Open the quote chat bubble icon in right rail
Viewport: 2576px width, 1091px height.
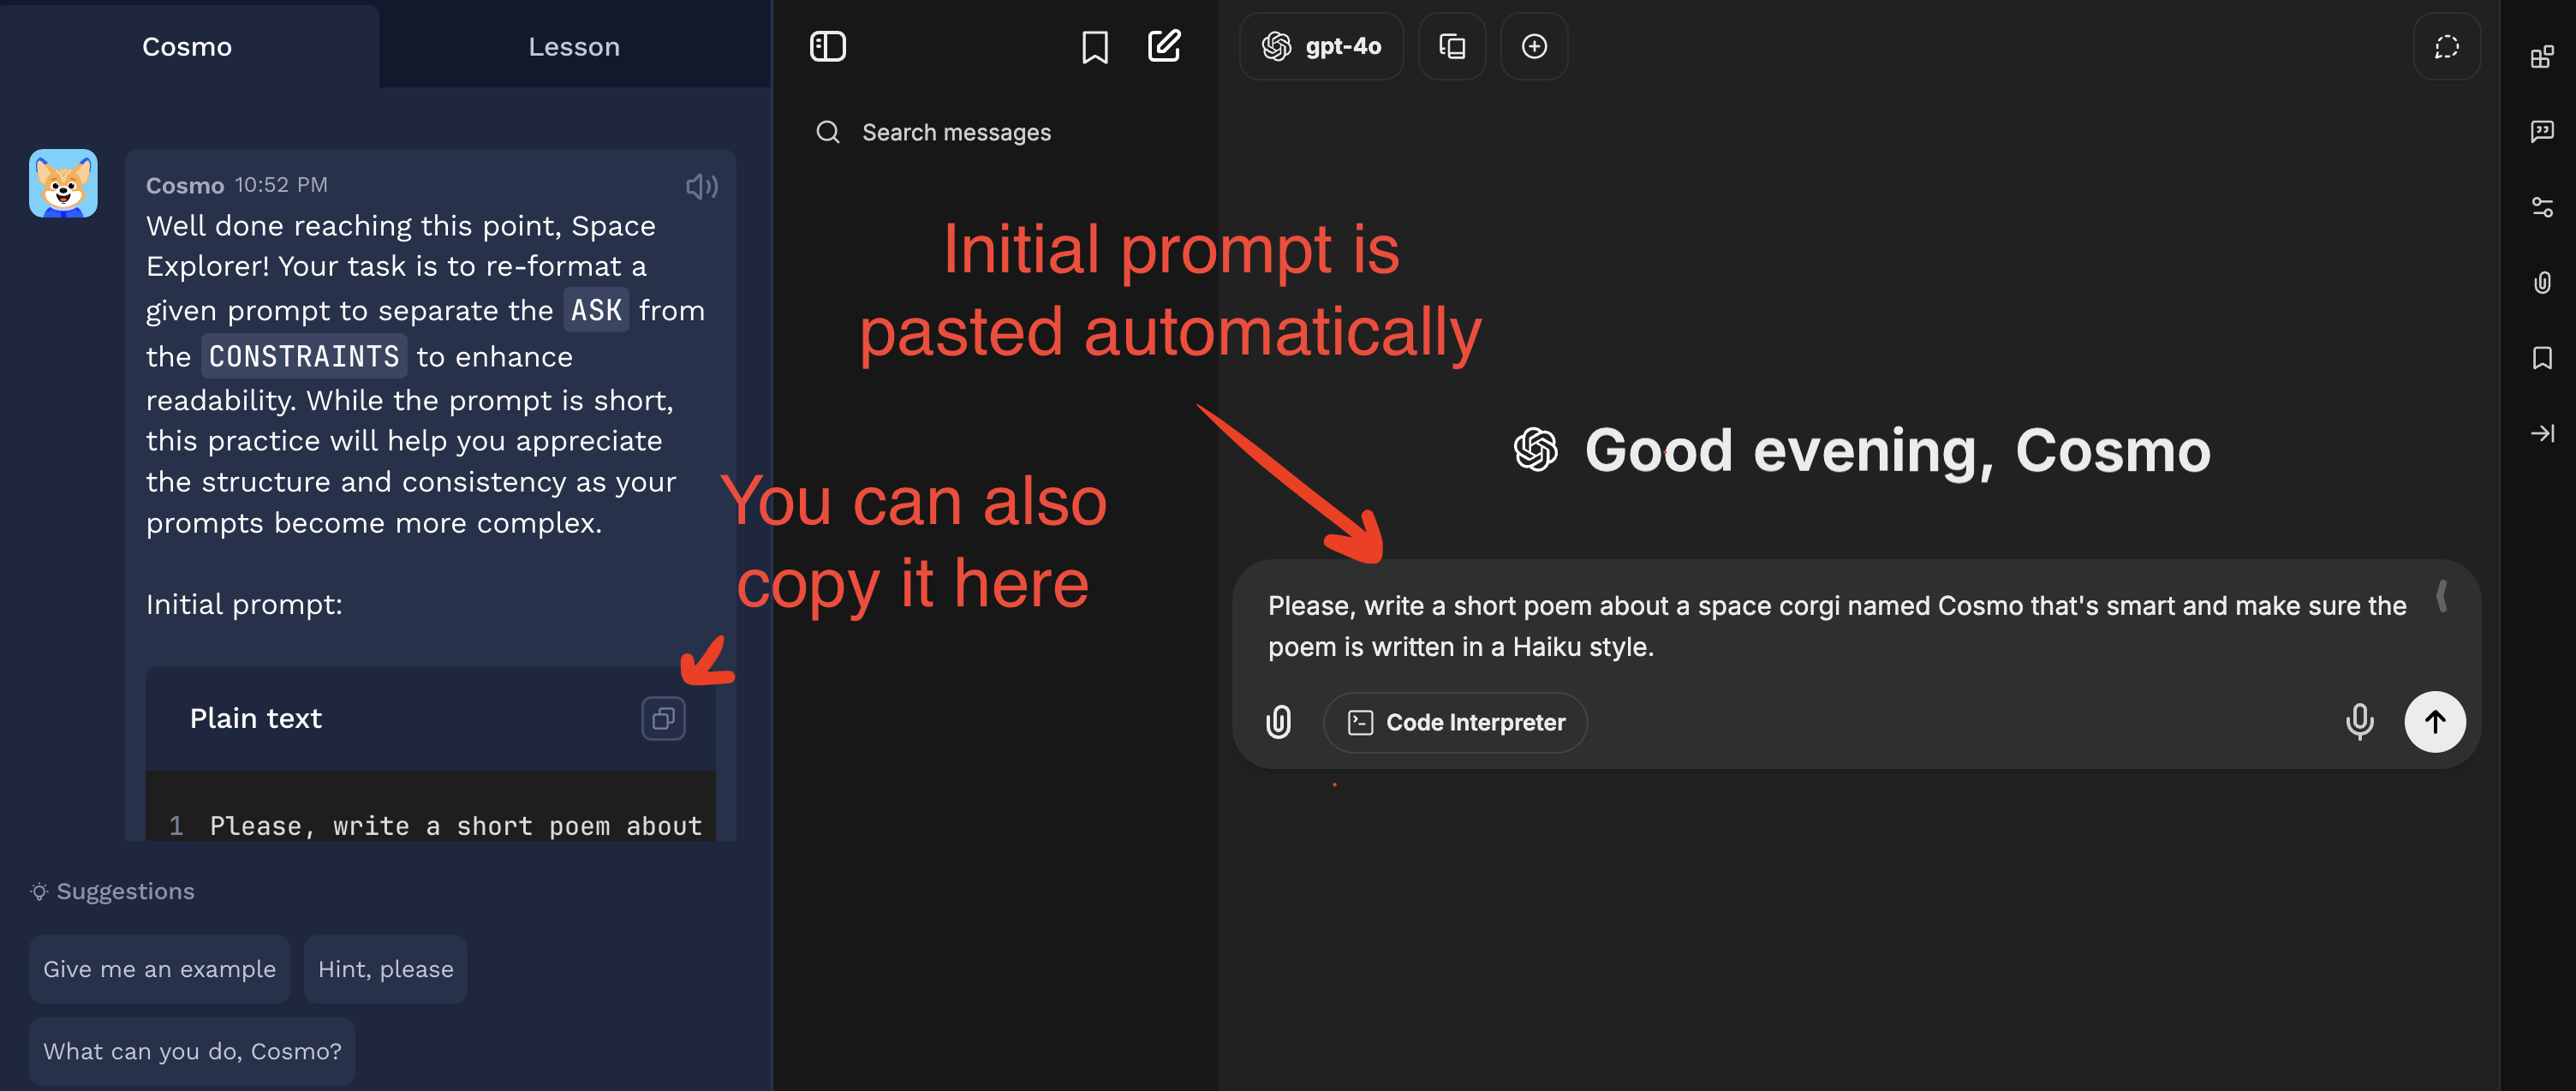2542,131
